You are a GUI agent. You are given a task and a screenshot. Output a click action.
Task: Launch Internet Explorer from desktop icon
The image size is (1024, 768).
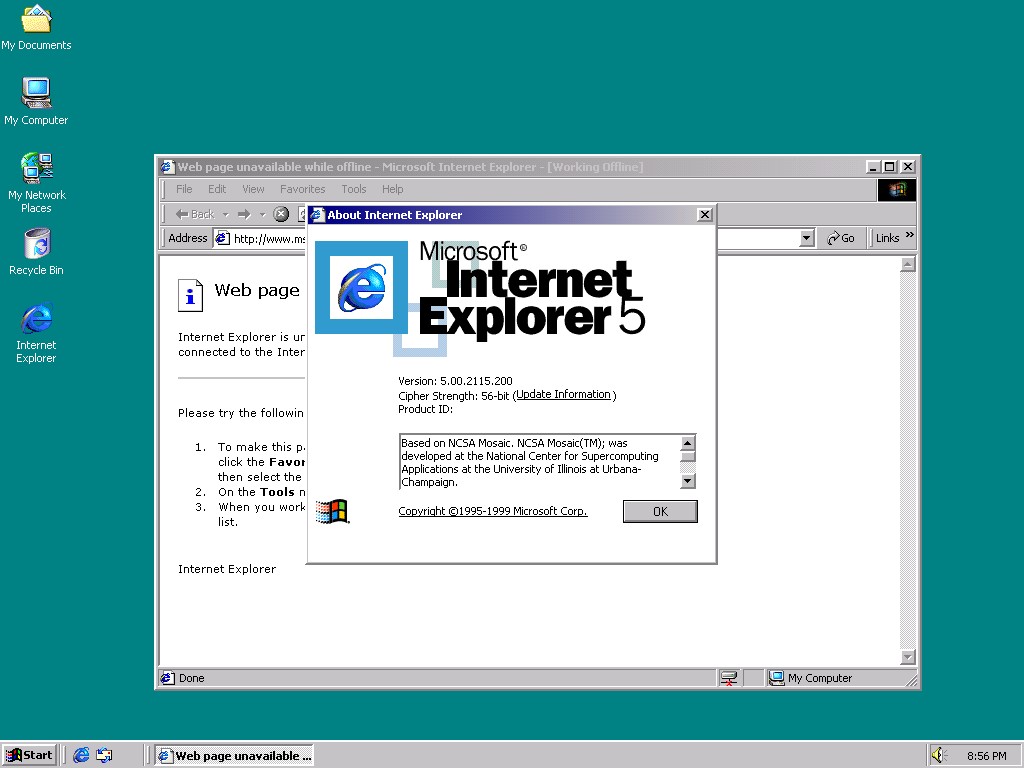37,333
